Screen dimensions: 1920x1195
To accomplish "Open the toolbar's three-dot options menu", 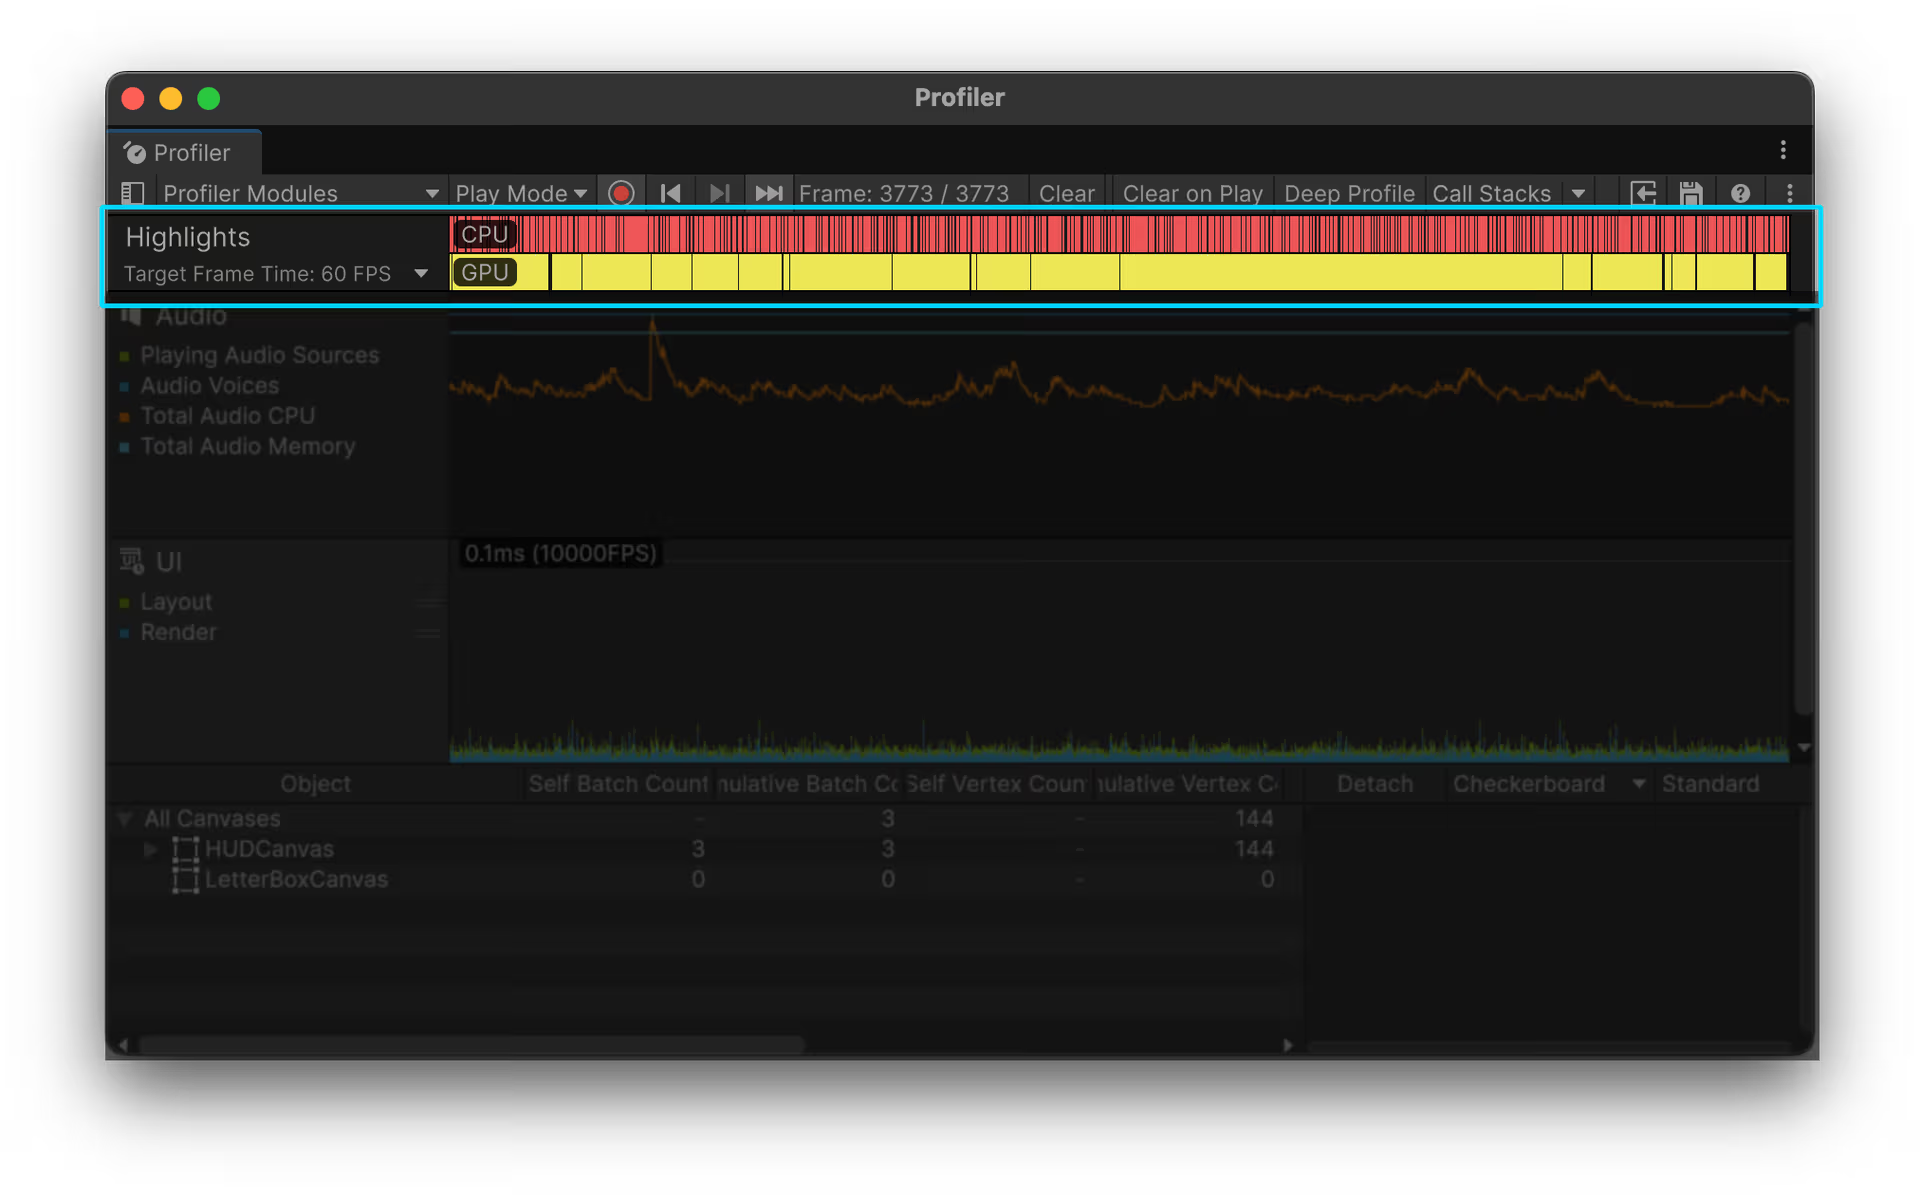I will point(1790,193).
